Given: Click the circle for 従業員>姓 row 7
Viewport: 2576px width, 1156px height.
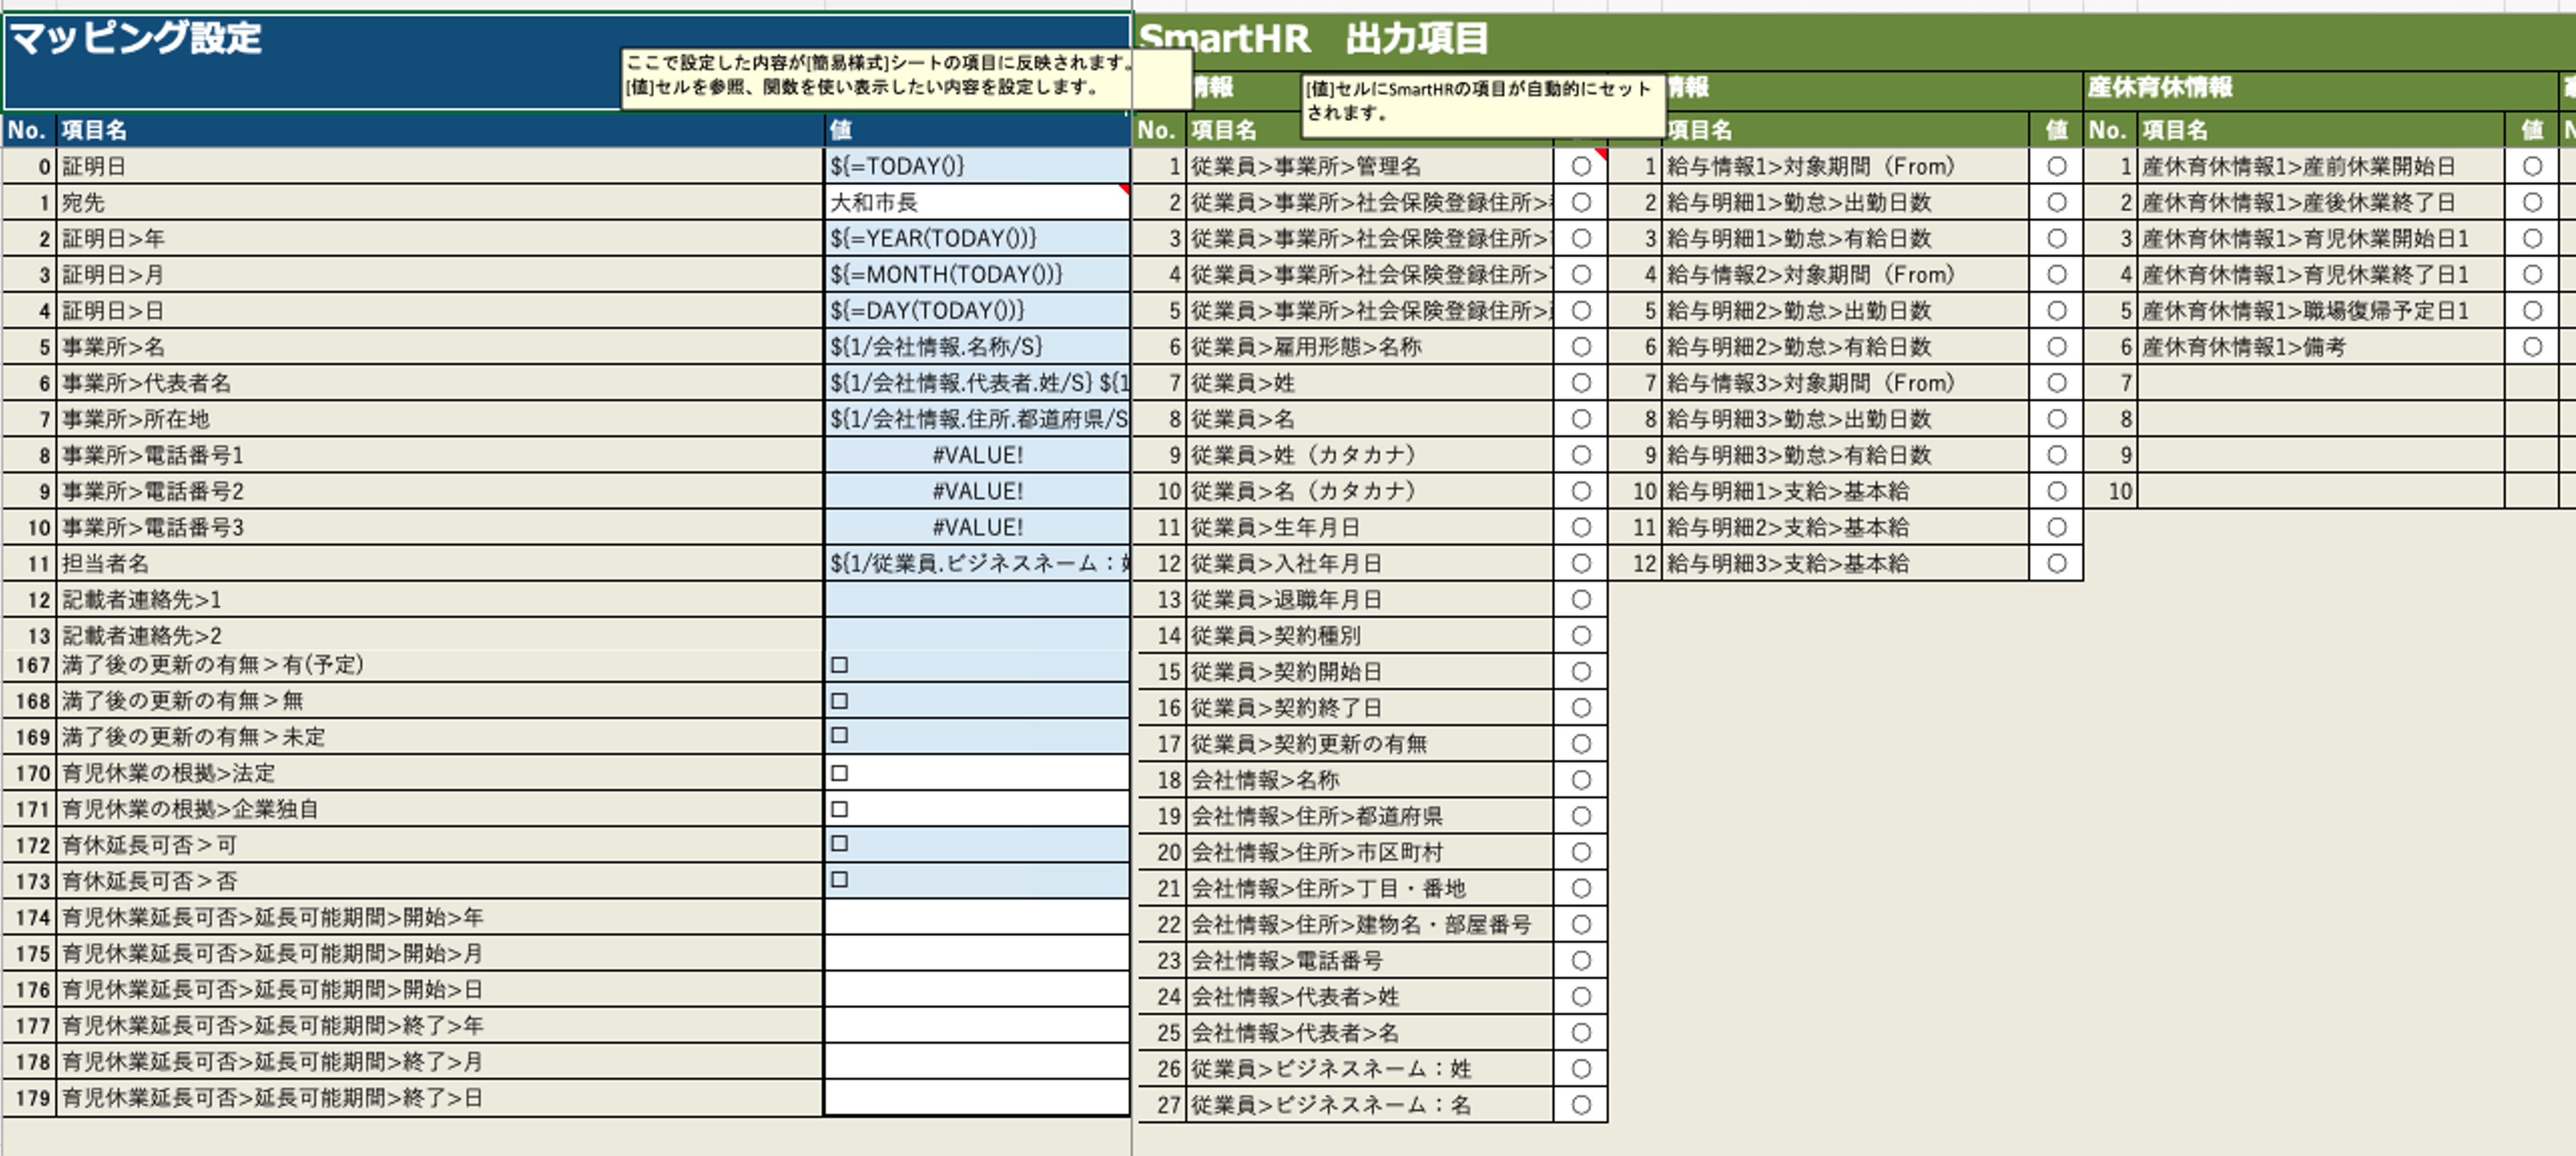Looking at the screenshot, I should coord(1581,382).
